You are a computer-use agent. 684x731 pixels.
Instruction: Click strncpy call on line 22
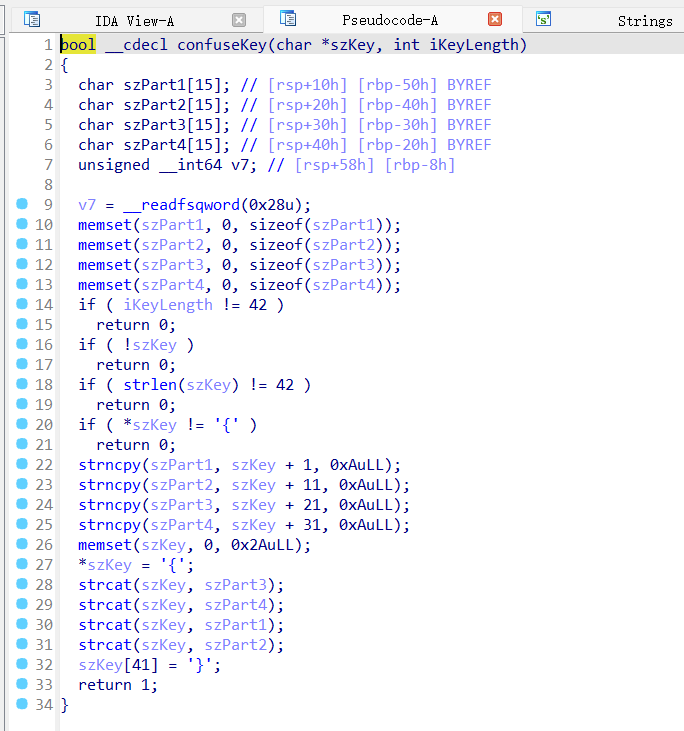(110, 465)
